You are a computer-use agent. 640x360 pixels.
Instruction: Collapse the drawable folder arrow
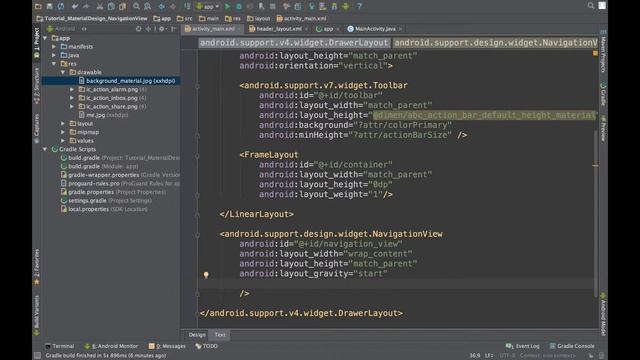pos(63,72)
